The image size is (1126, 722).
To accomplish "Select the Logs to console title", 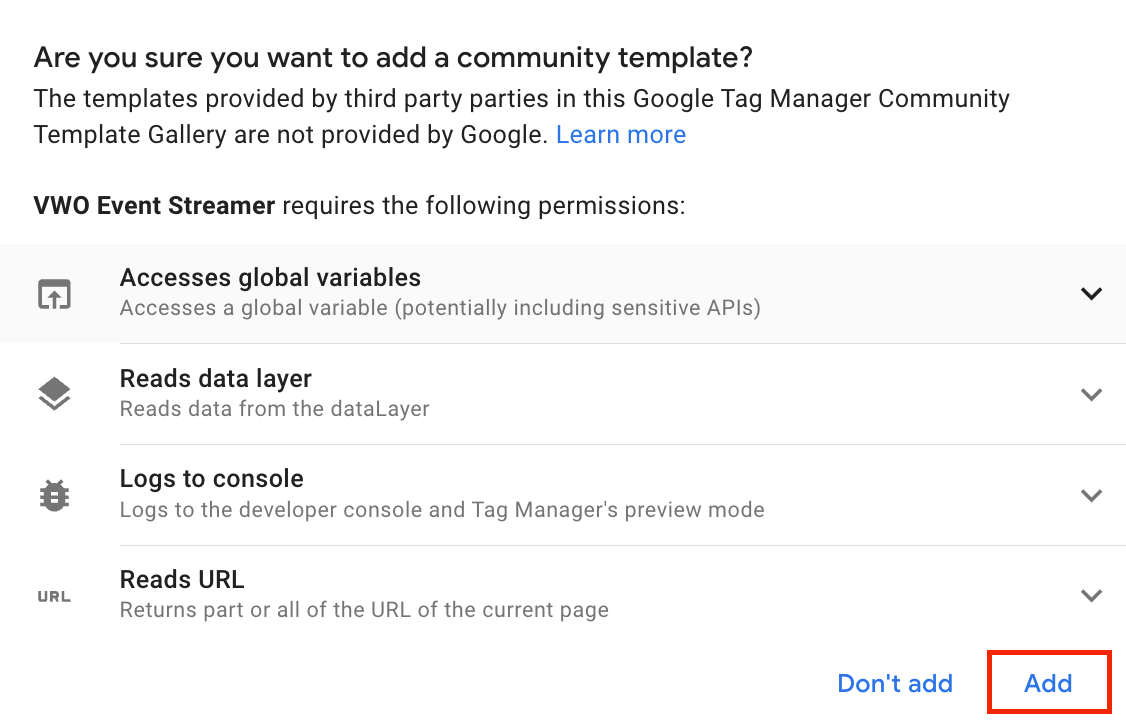I will point(211,478).
